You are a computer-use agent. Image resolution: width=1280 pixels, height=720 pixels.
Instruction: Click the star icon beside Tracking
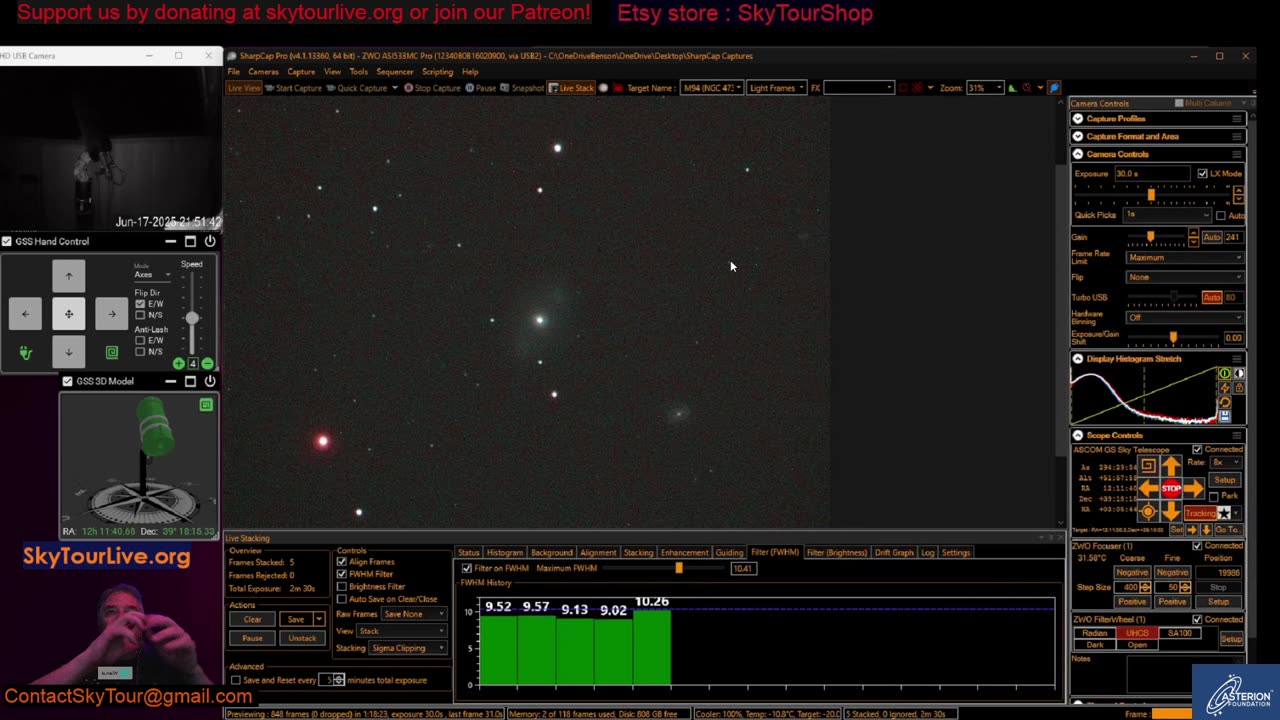1223,513
